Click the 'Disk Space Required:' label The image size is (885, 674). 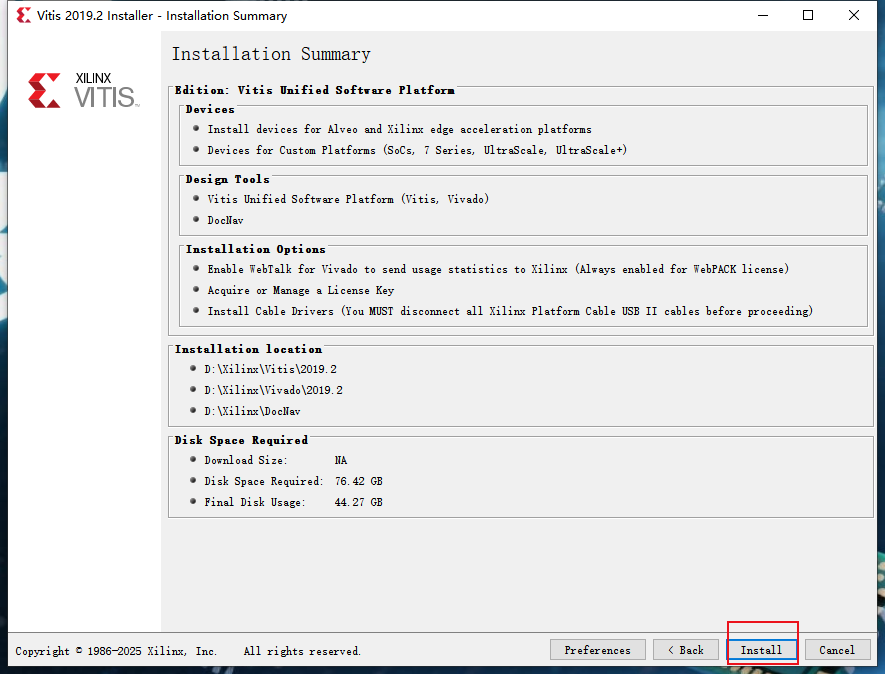[x=264, y=481]
